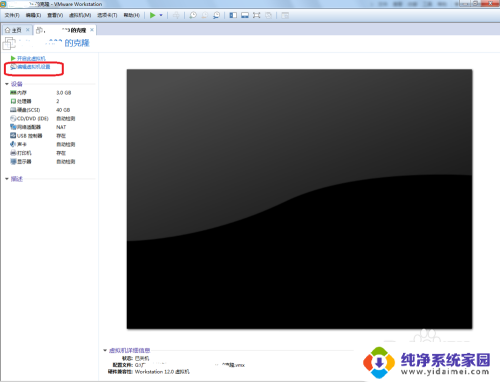The height and width of the screenshot is (382, 500).
Task: Select the 显示器 display device row
Action: 43,162
